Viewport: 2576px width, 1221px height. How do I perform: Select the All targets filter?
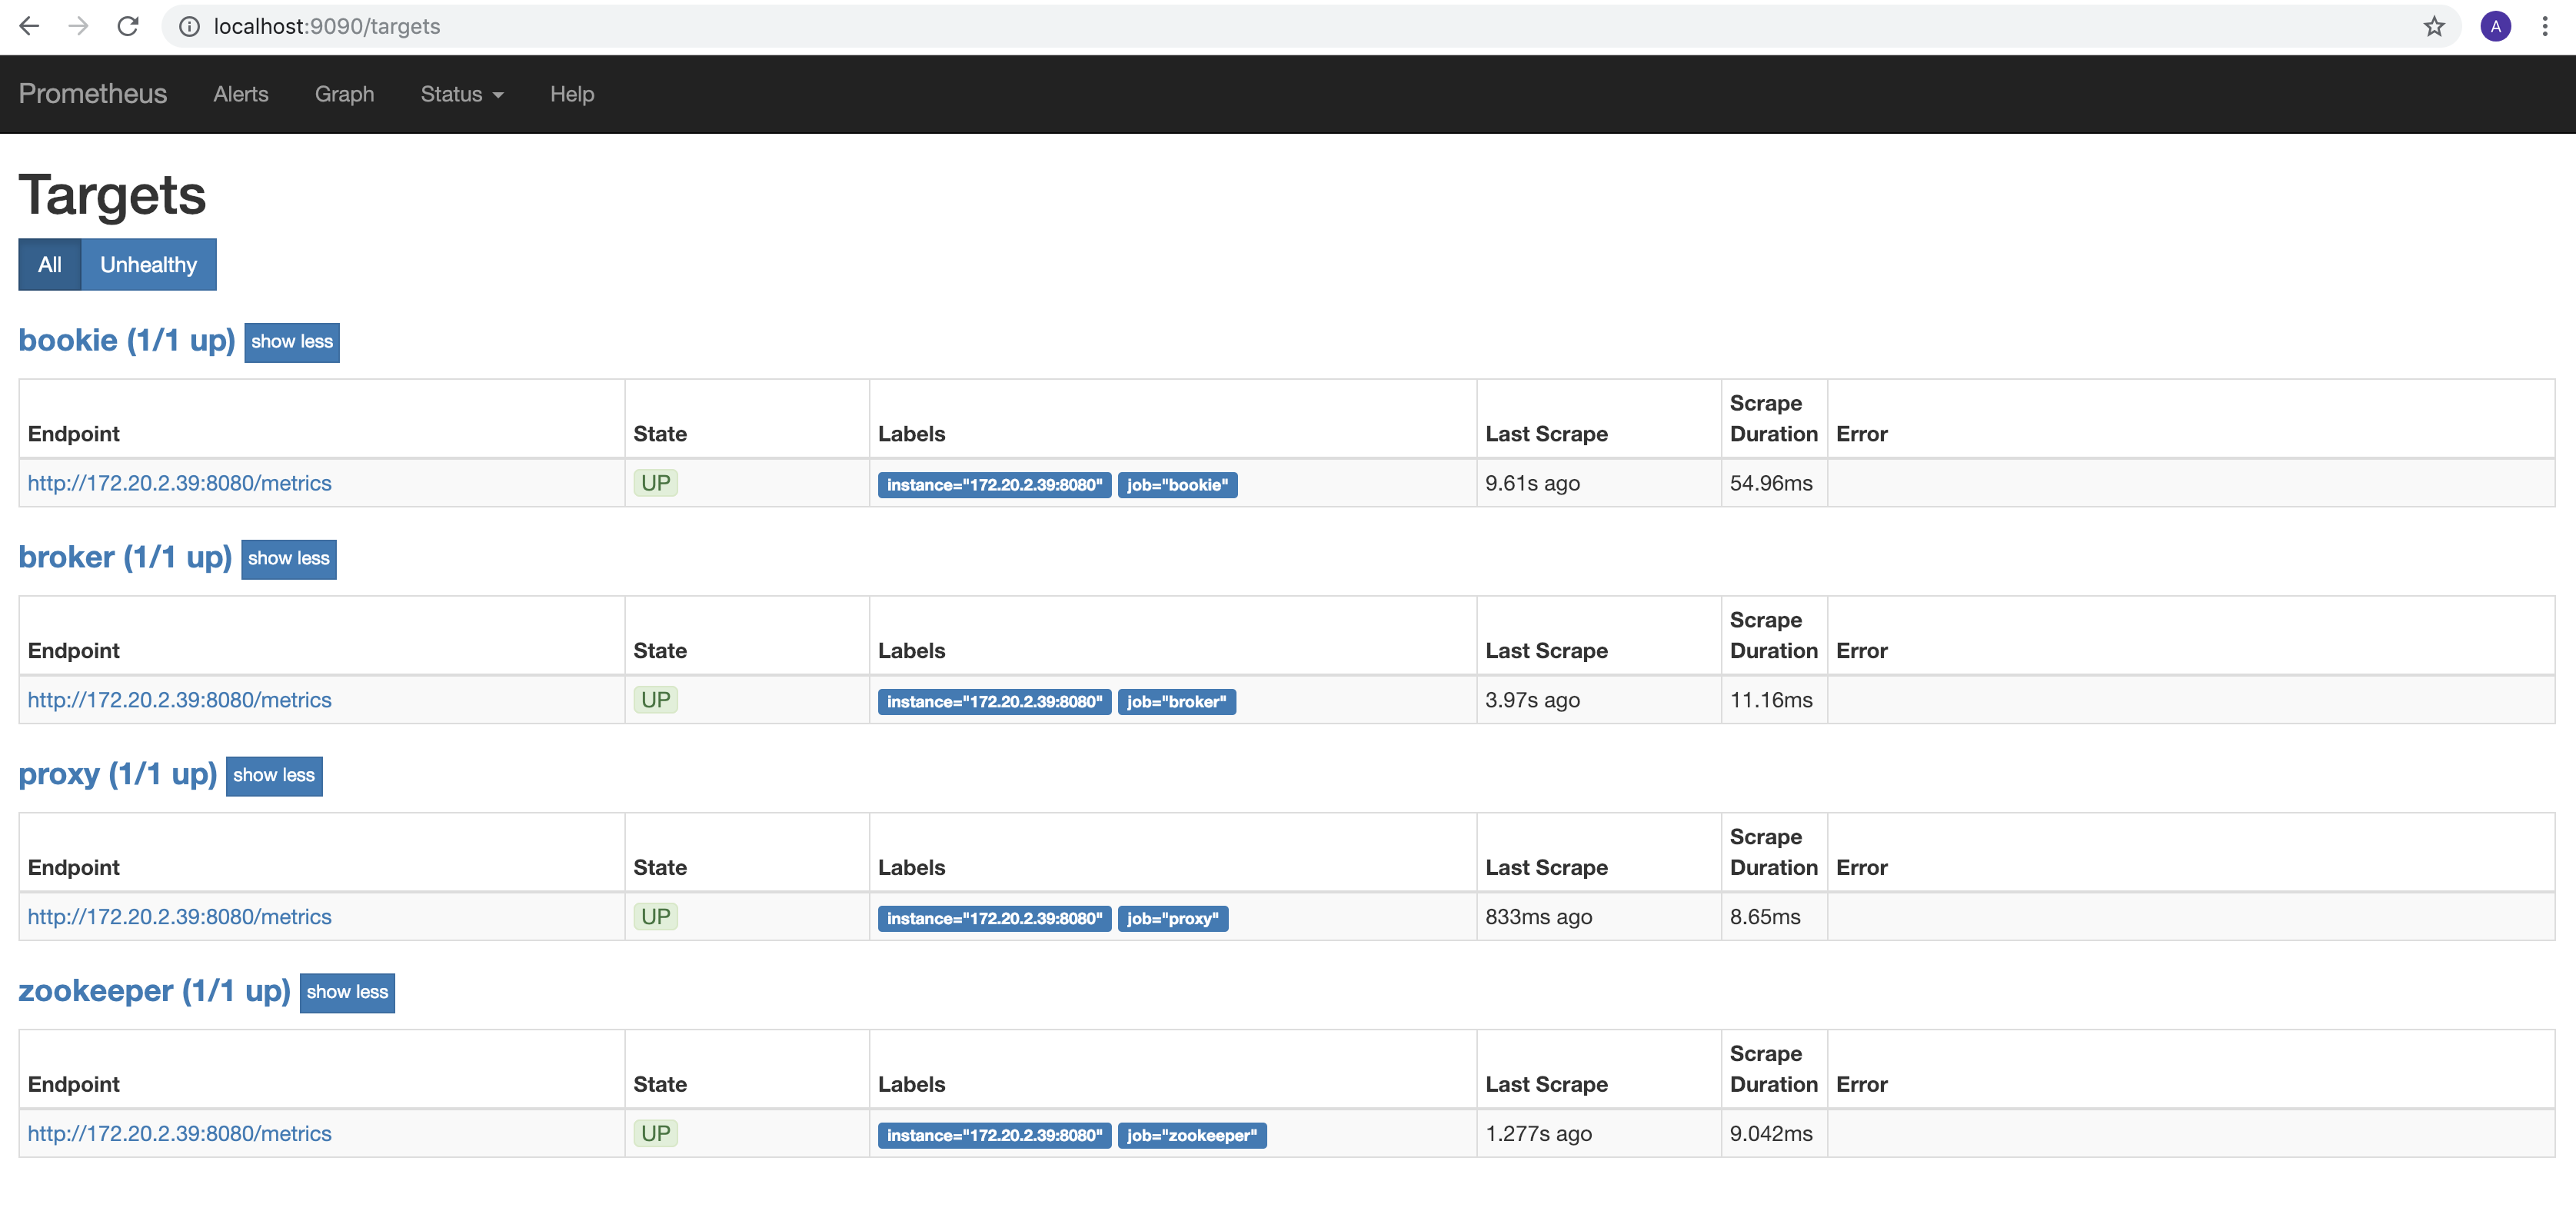tap(49, 265)
